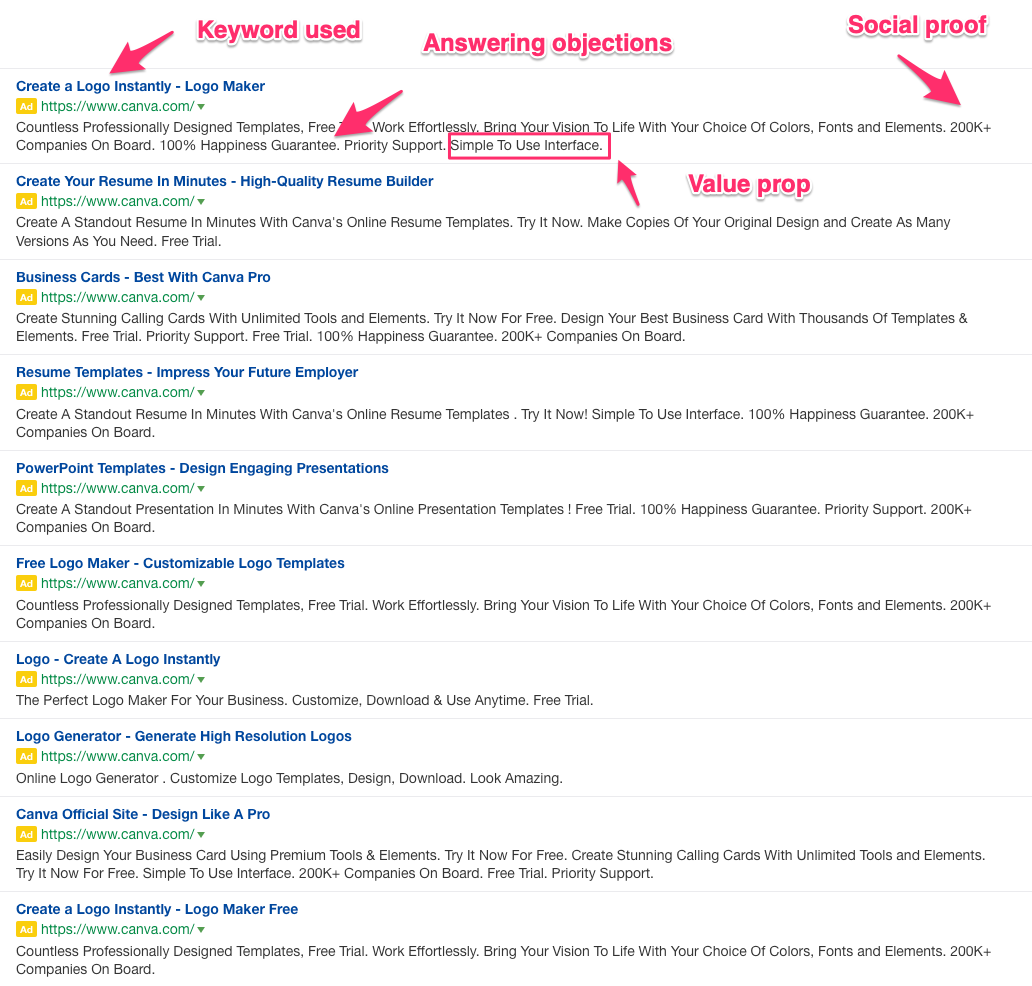Open 'Logo Generator - Generate High Resolution Logos' headline
This screenshot has width=1032, height=986.
184,736
